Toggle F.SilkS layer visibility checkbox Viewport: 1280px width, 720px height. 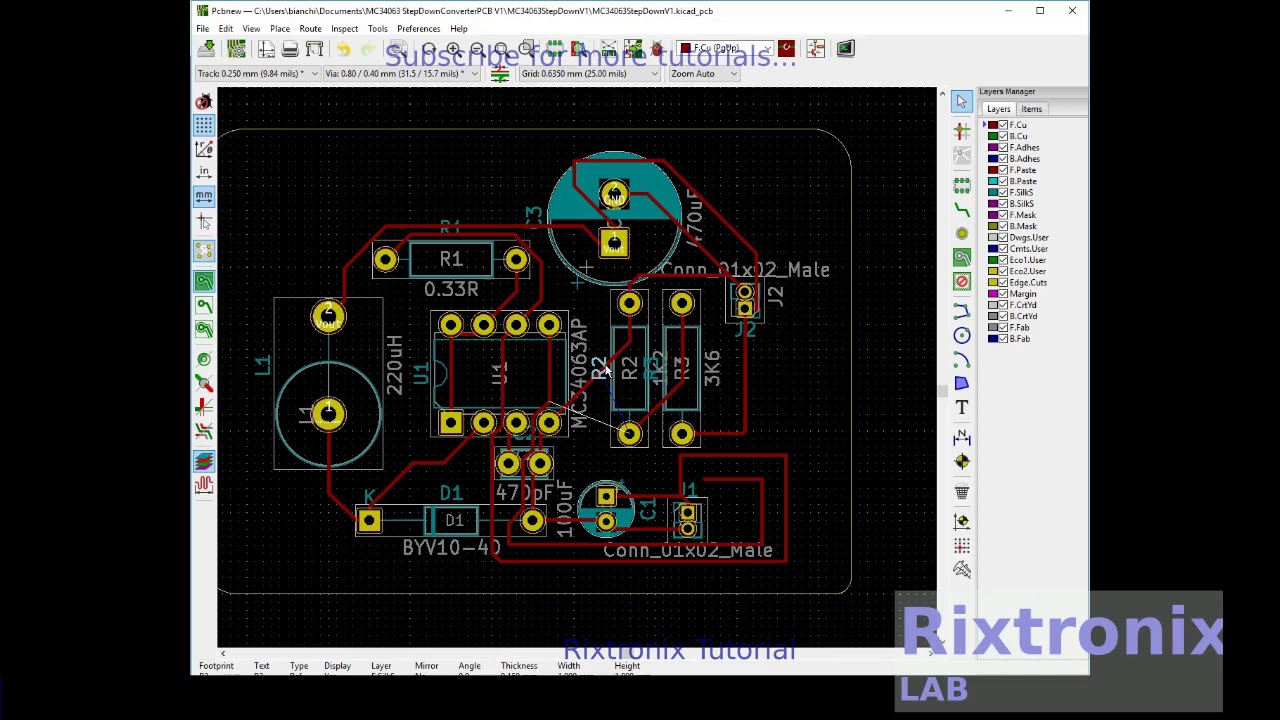[x=1003, y=193]
